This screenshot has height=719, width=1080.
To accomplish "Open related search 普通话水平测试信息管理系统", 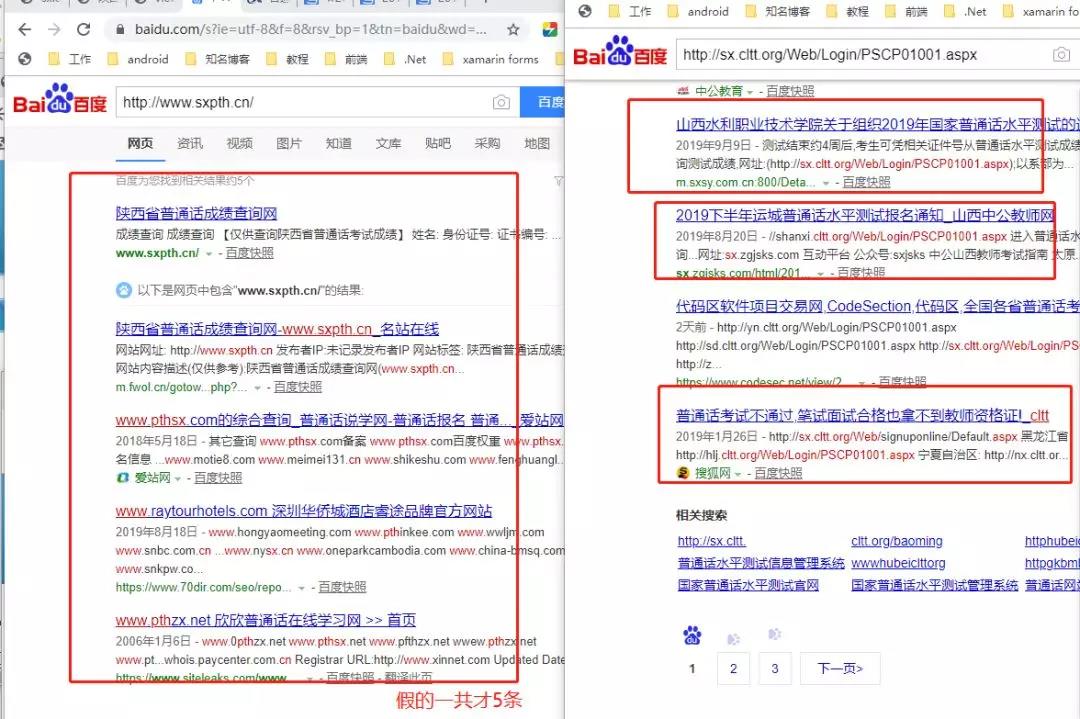I will pyautogui.click(x=761, y=563).
